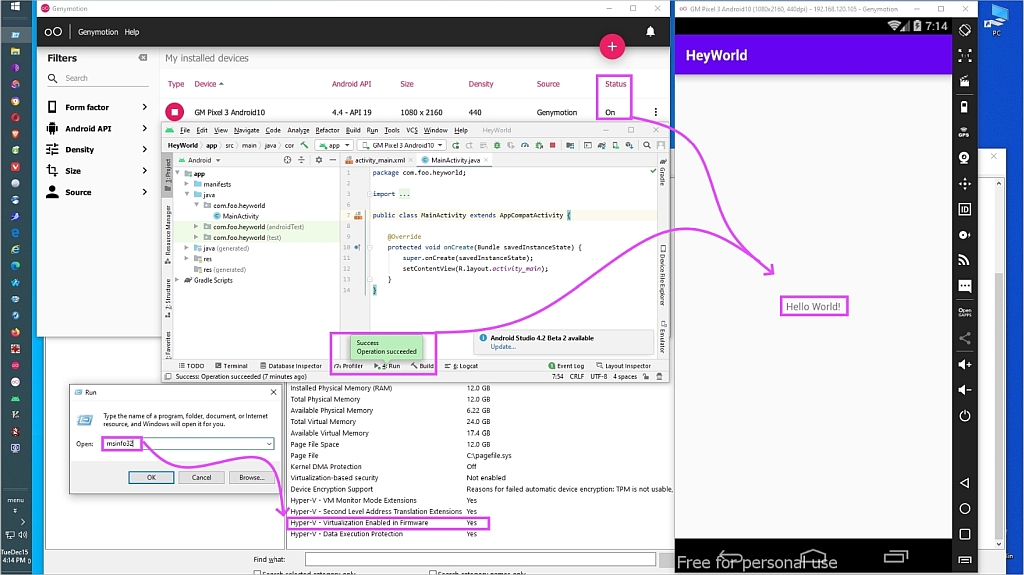Image resolution: width=1024 pixels, height=575 pixels.
Task: Open the Logcat tool window tab
Action: tap(461, 366)
